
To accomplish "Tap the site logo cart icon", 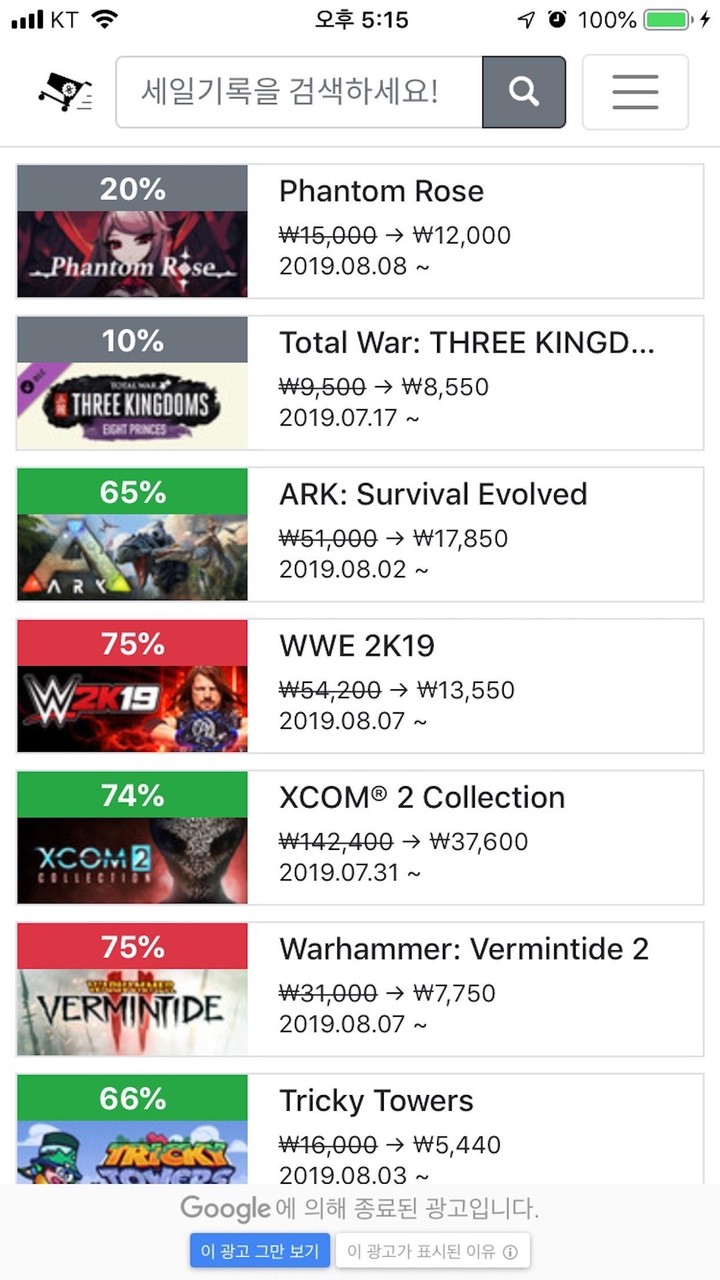I will (x=64, y=92).
